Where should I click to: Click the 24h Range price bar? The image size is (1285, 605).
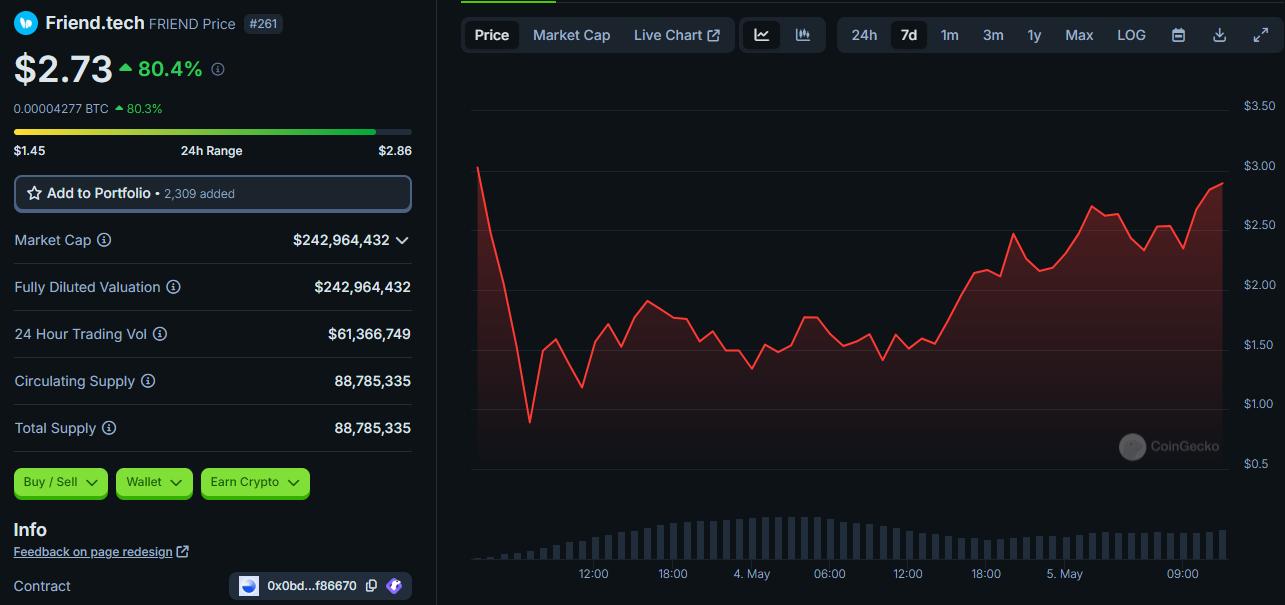pyautogui.click(x=212, y=132)
